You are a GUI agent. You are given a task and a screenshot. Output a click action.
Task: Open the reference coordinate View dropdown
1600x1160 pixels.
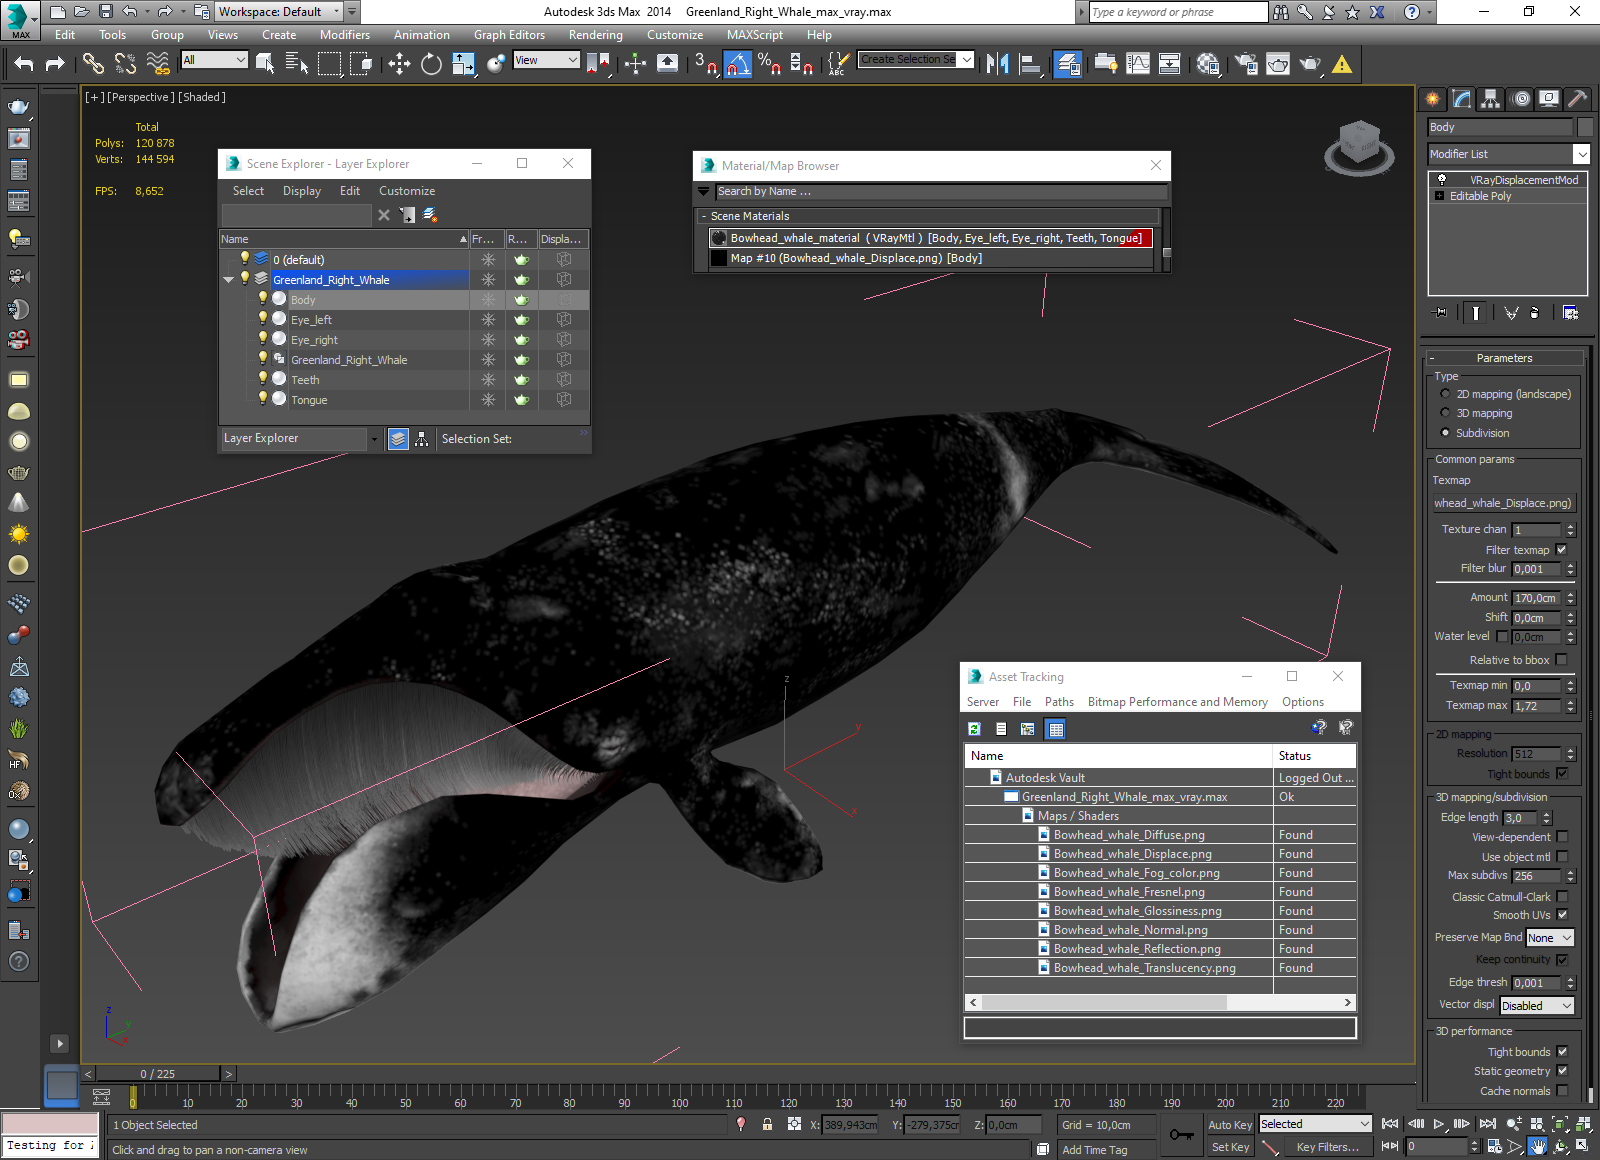click(x=546, y=60)
